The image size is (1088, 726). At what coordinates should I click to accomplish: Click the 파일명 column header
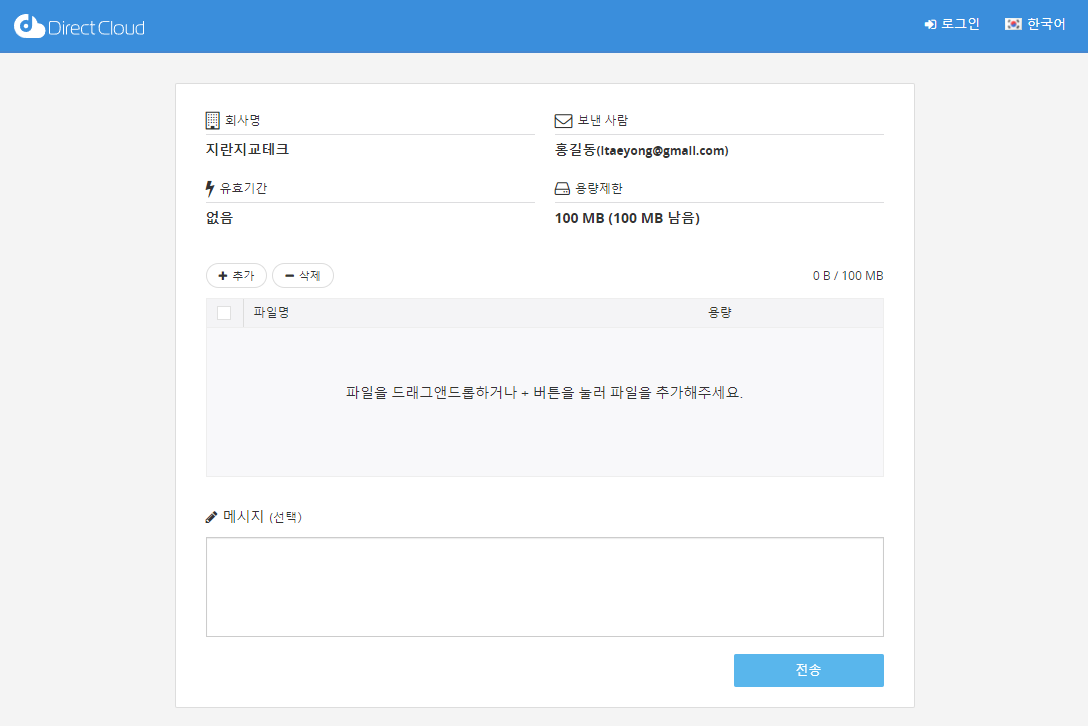click(x=272, y=313)
